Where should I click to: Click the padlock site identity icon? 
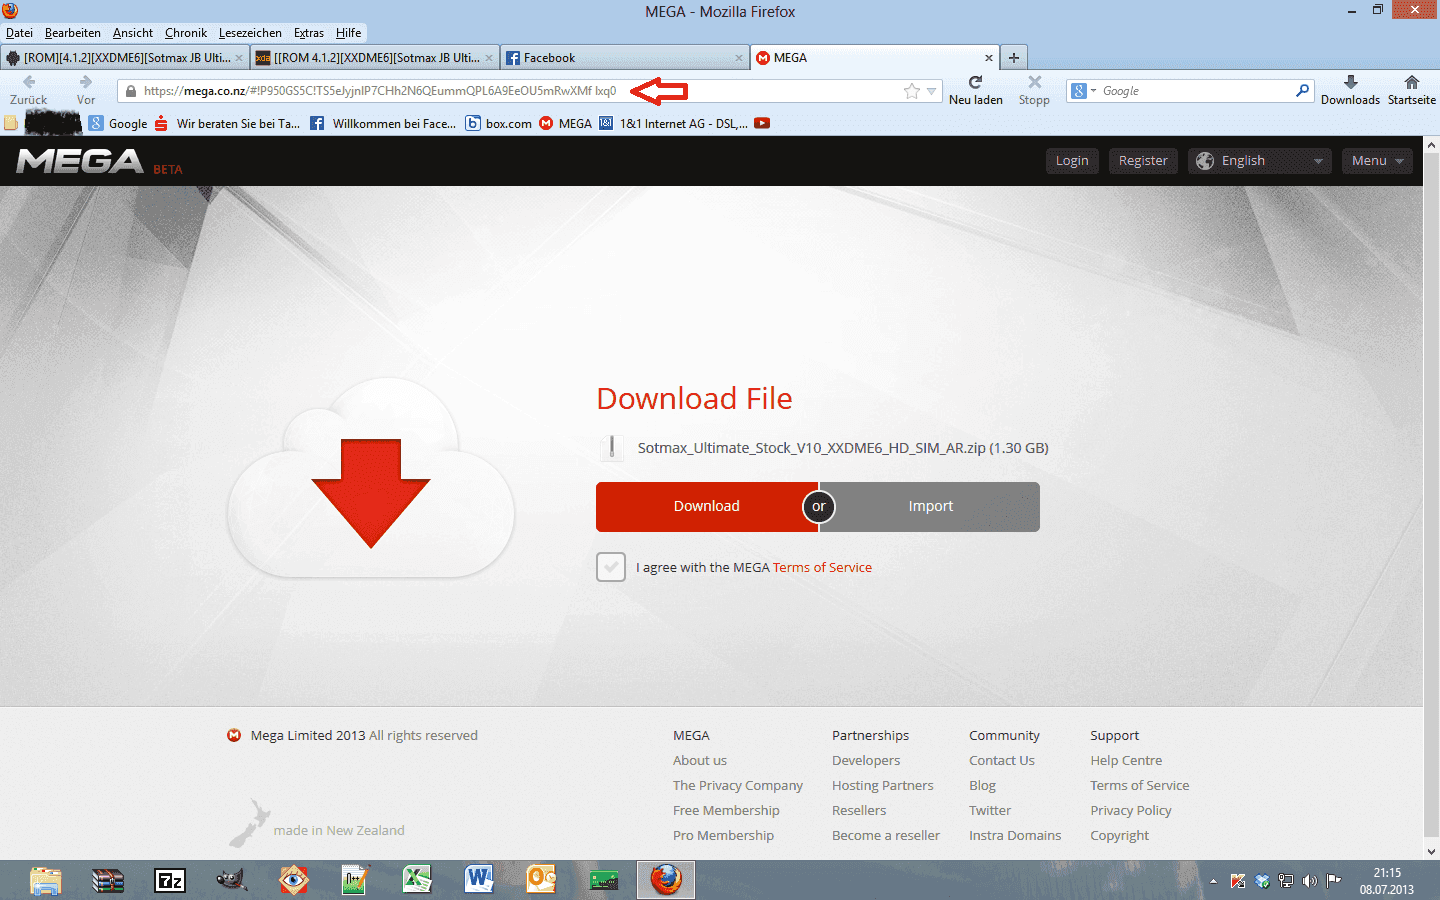click(131, 91)
